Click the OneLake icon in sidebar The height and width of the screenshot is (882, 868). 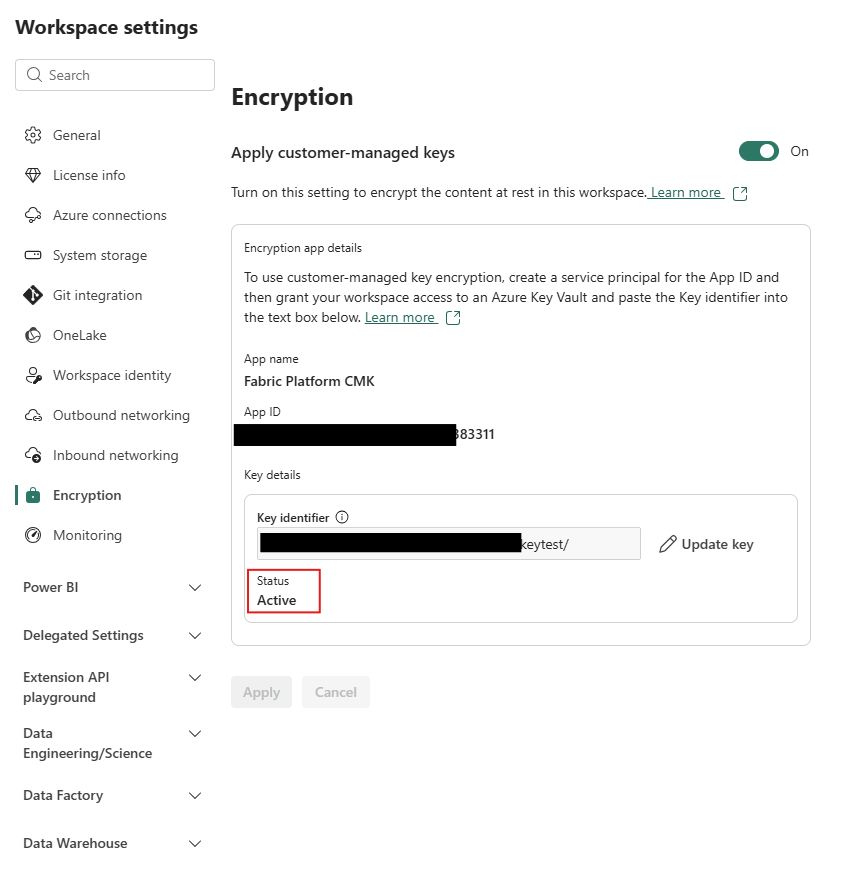(x=33, y=335)
